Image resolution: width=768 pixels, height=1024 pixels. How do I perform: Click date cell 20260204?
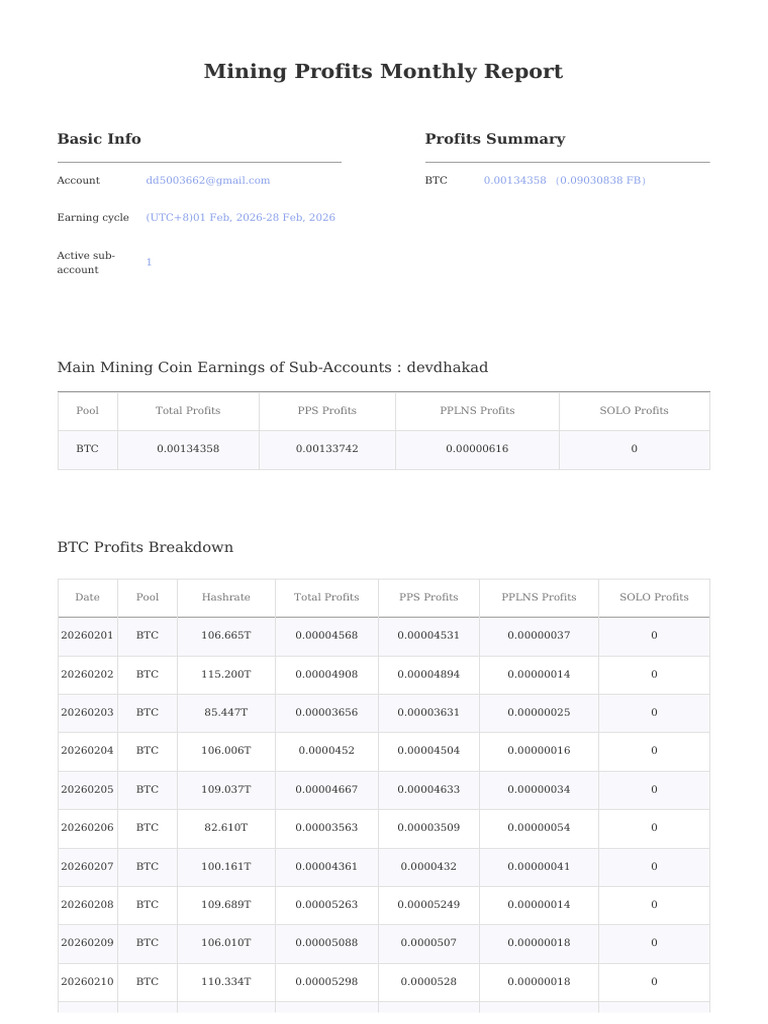click(87, 751)
